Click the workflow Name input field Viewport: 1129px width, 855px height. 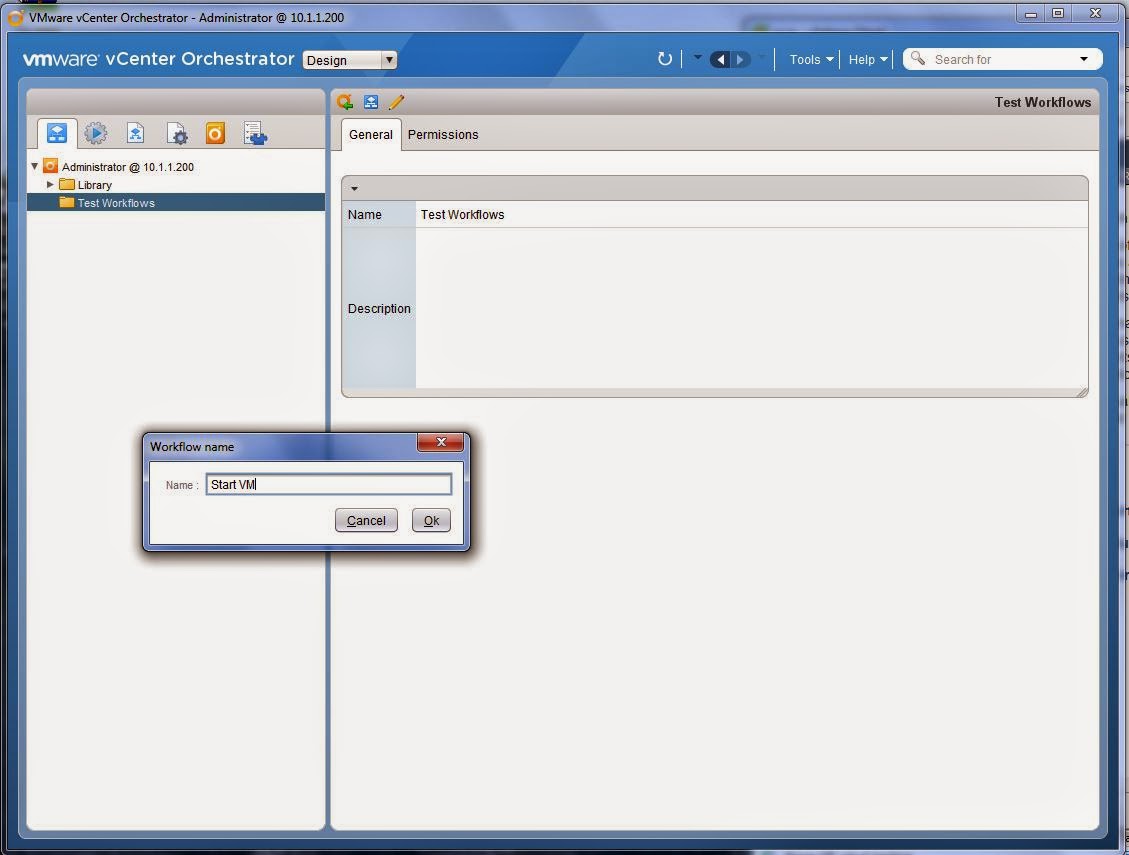click(329, 484)
